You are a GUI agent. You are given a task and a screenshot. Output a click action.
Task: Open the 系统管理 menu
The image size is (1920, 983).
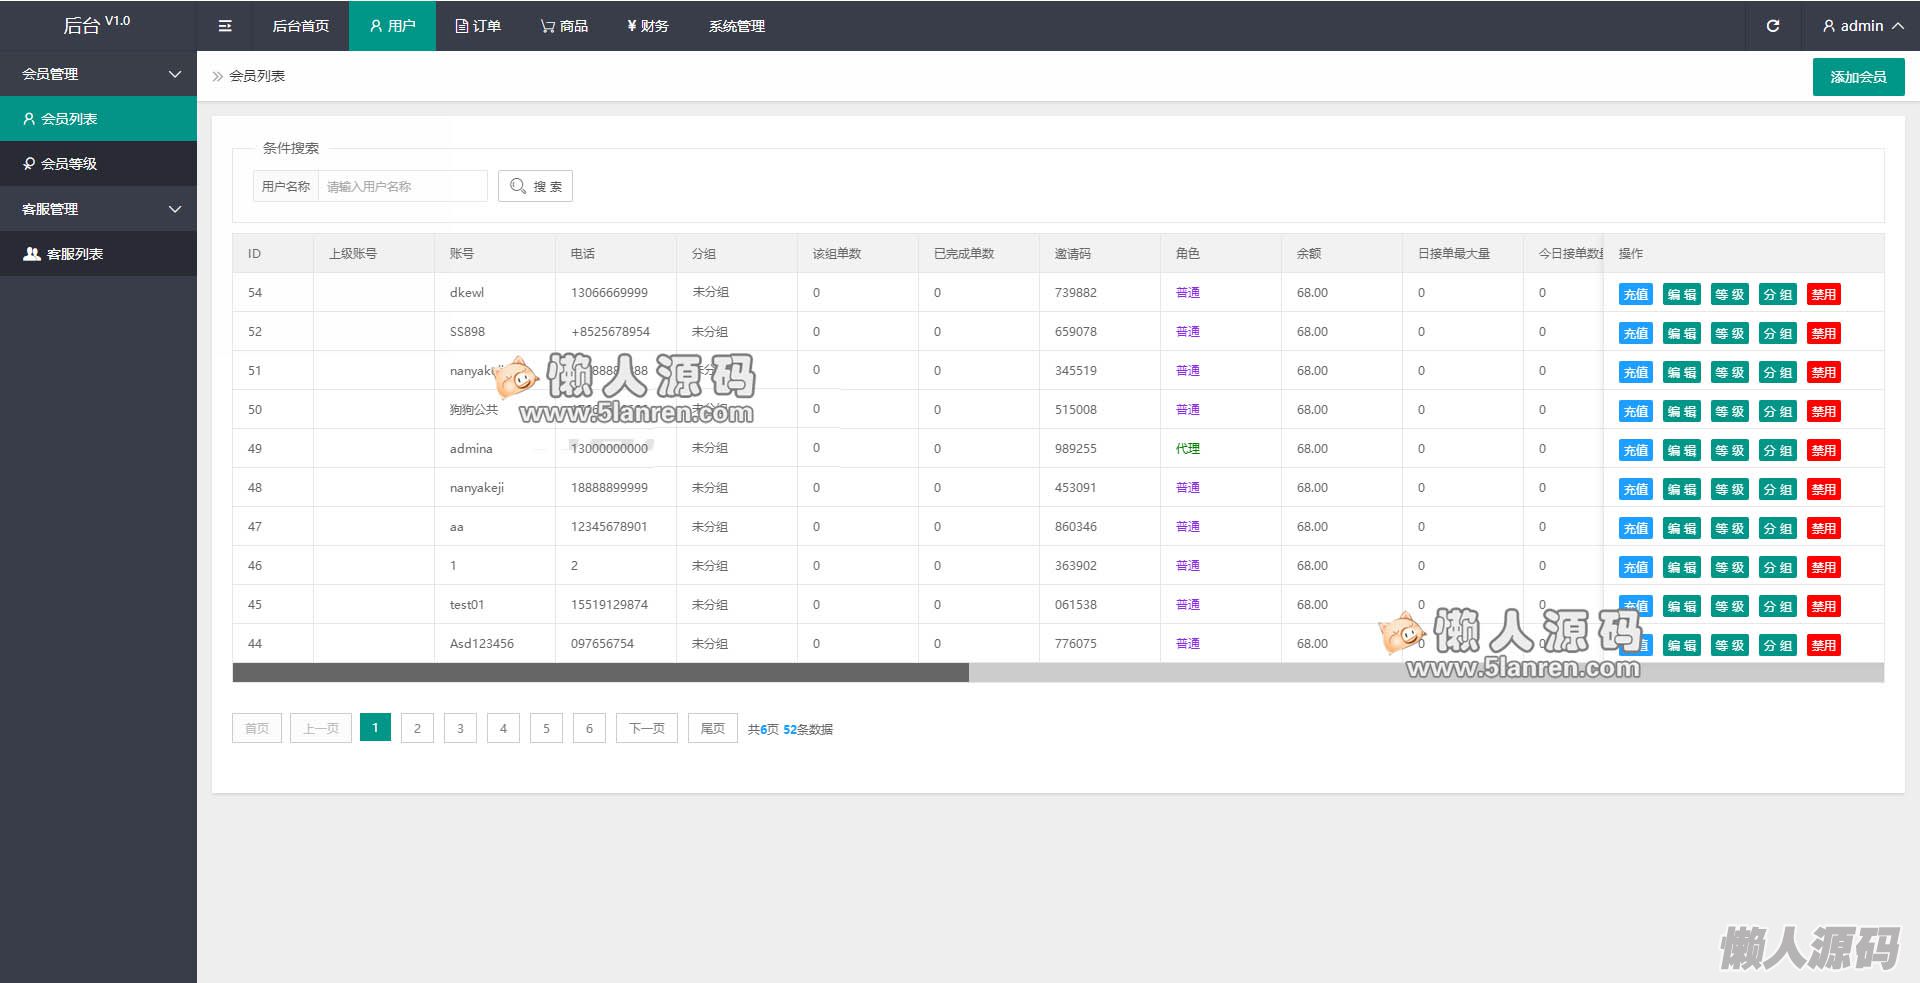pos(736,26)
